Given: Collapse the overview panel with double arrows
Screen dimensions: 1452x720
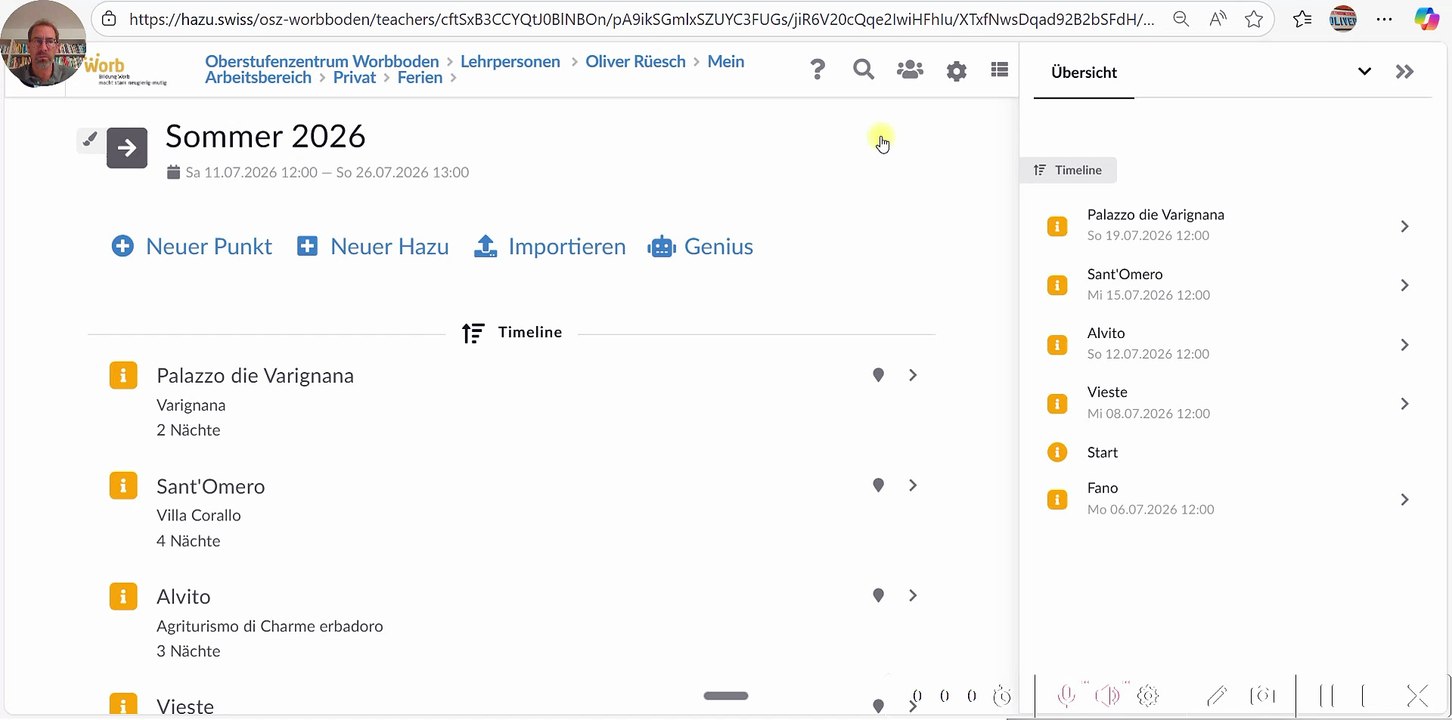Looking at the screenshot, I should 1405,71.
